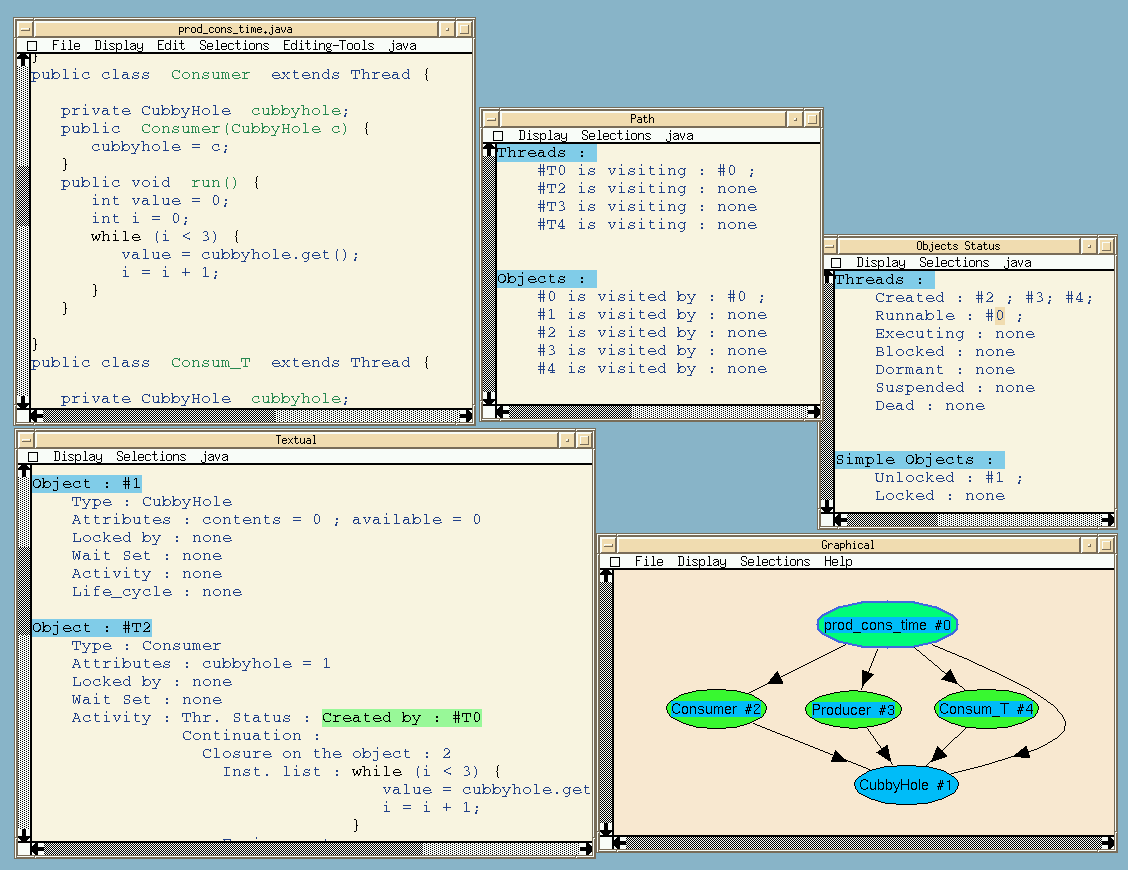Viewport: 1128px width, 870px height.
Task: Open the java menu in the Textual window
Action: pyautogui.click(x=215, y=456)
